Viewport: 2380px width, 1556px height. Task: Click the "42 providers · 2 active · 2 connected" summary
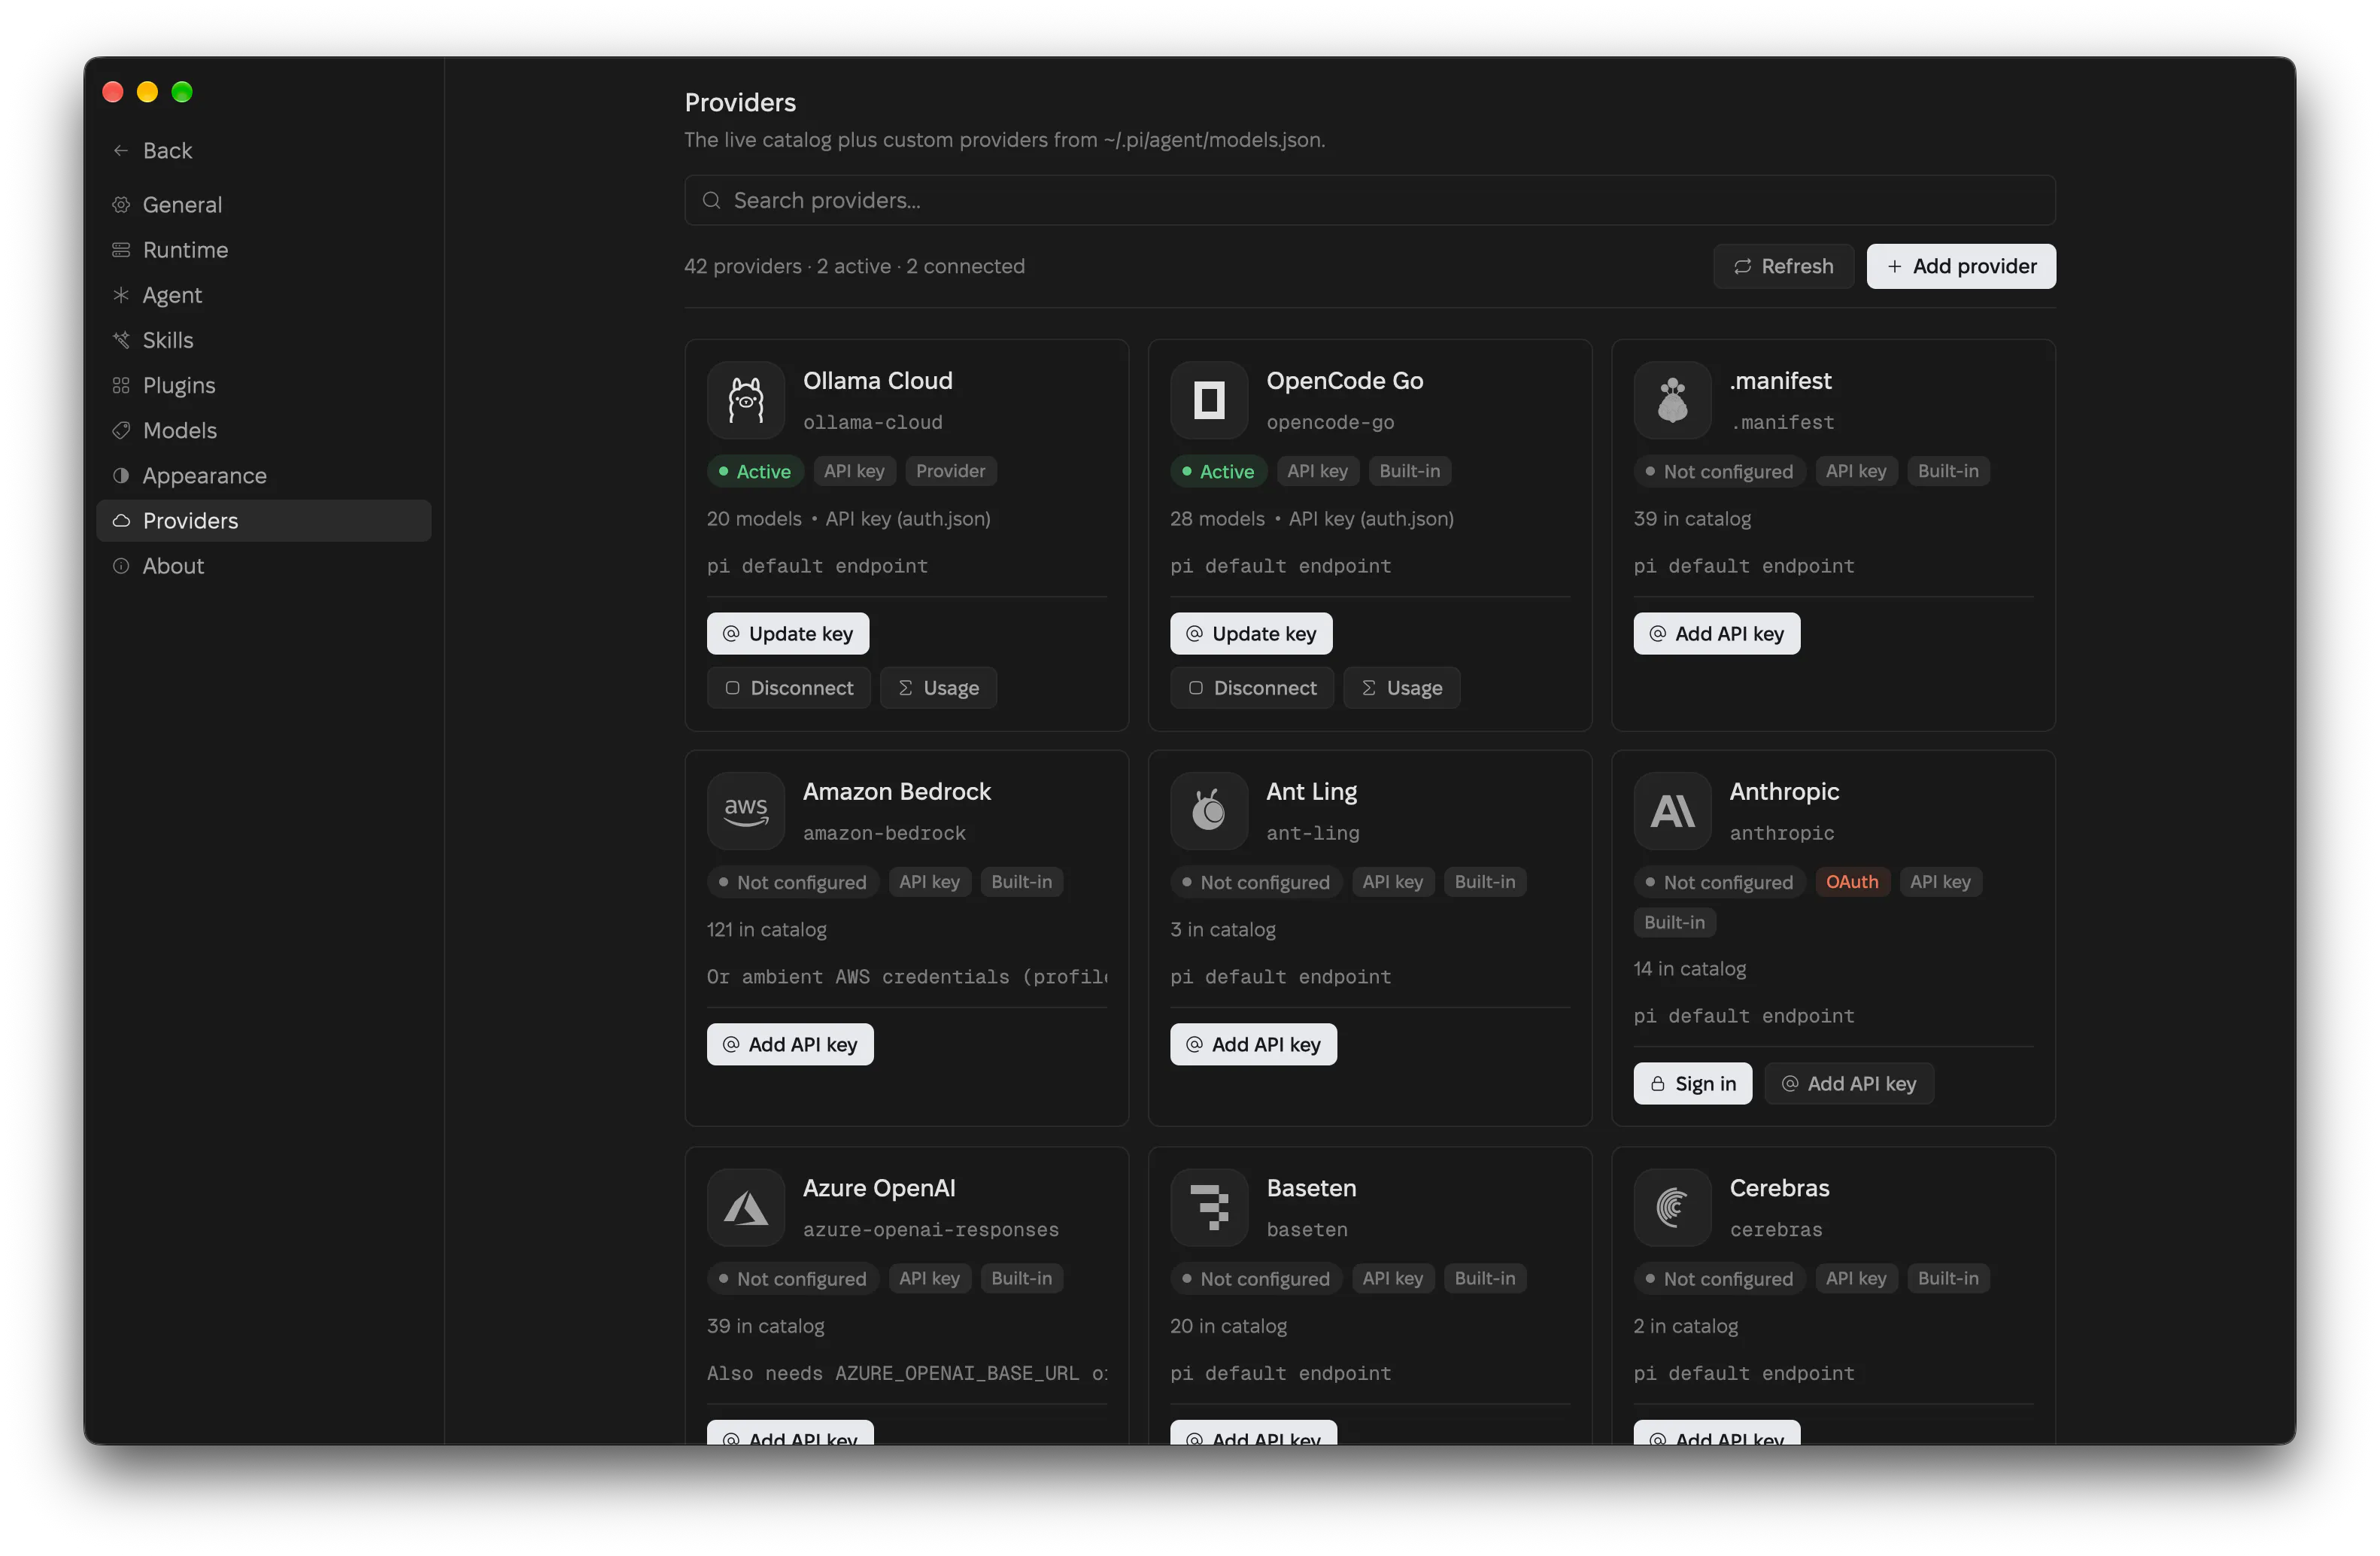pyautogui.click(x=854, y=267)
